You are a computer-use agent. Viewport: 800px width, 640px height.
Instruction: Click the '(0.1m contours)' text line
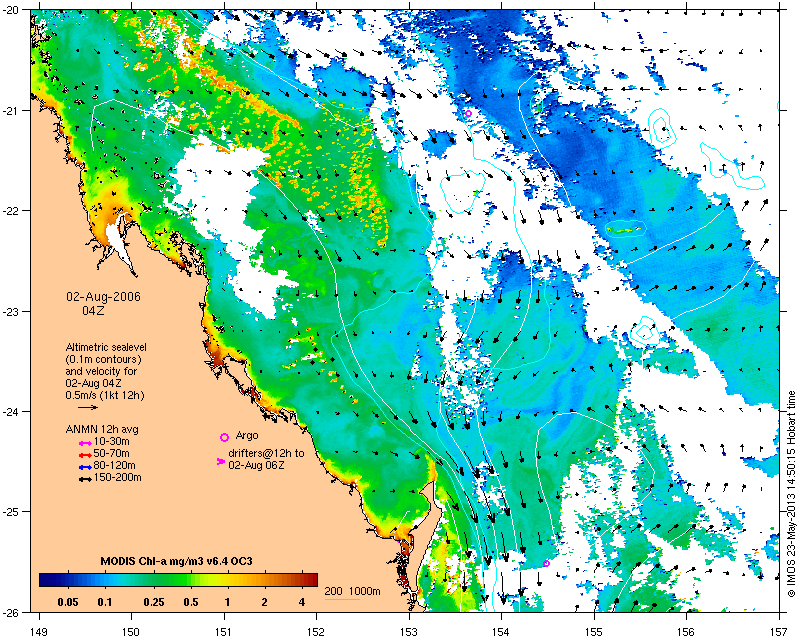coord(104,359)
